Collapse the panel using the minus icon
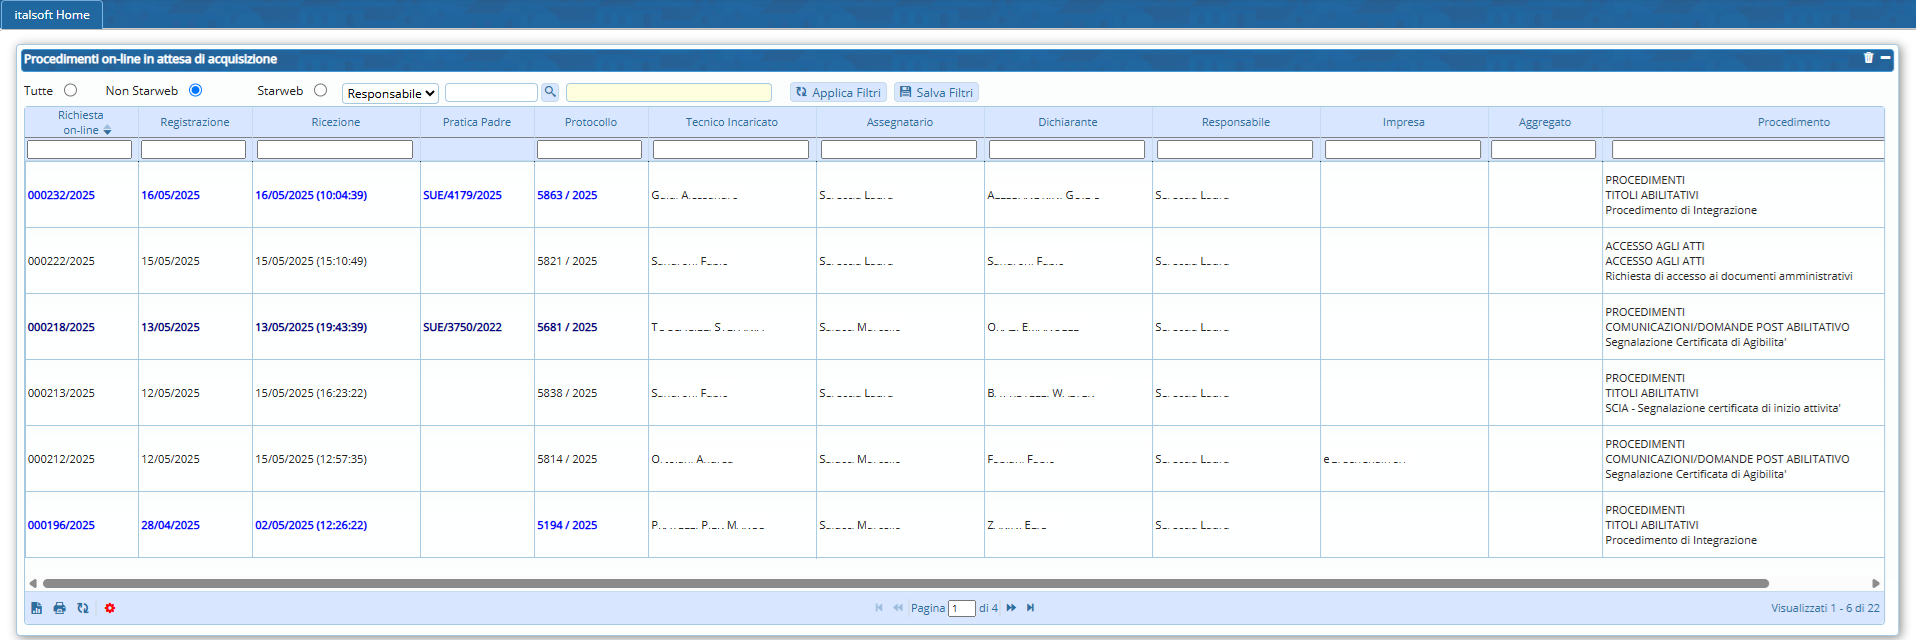 pos(1885,58)
